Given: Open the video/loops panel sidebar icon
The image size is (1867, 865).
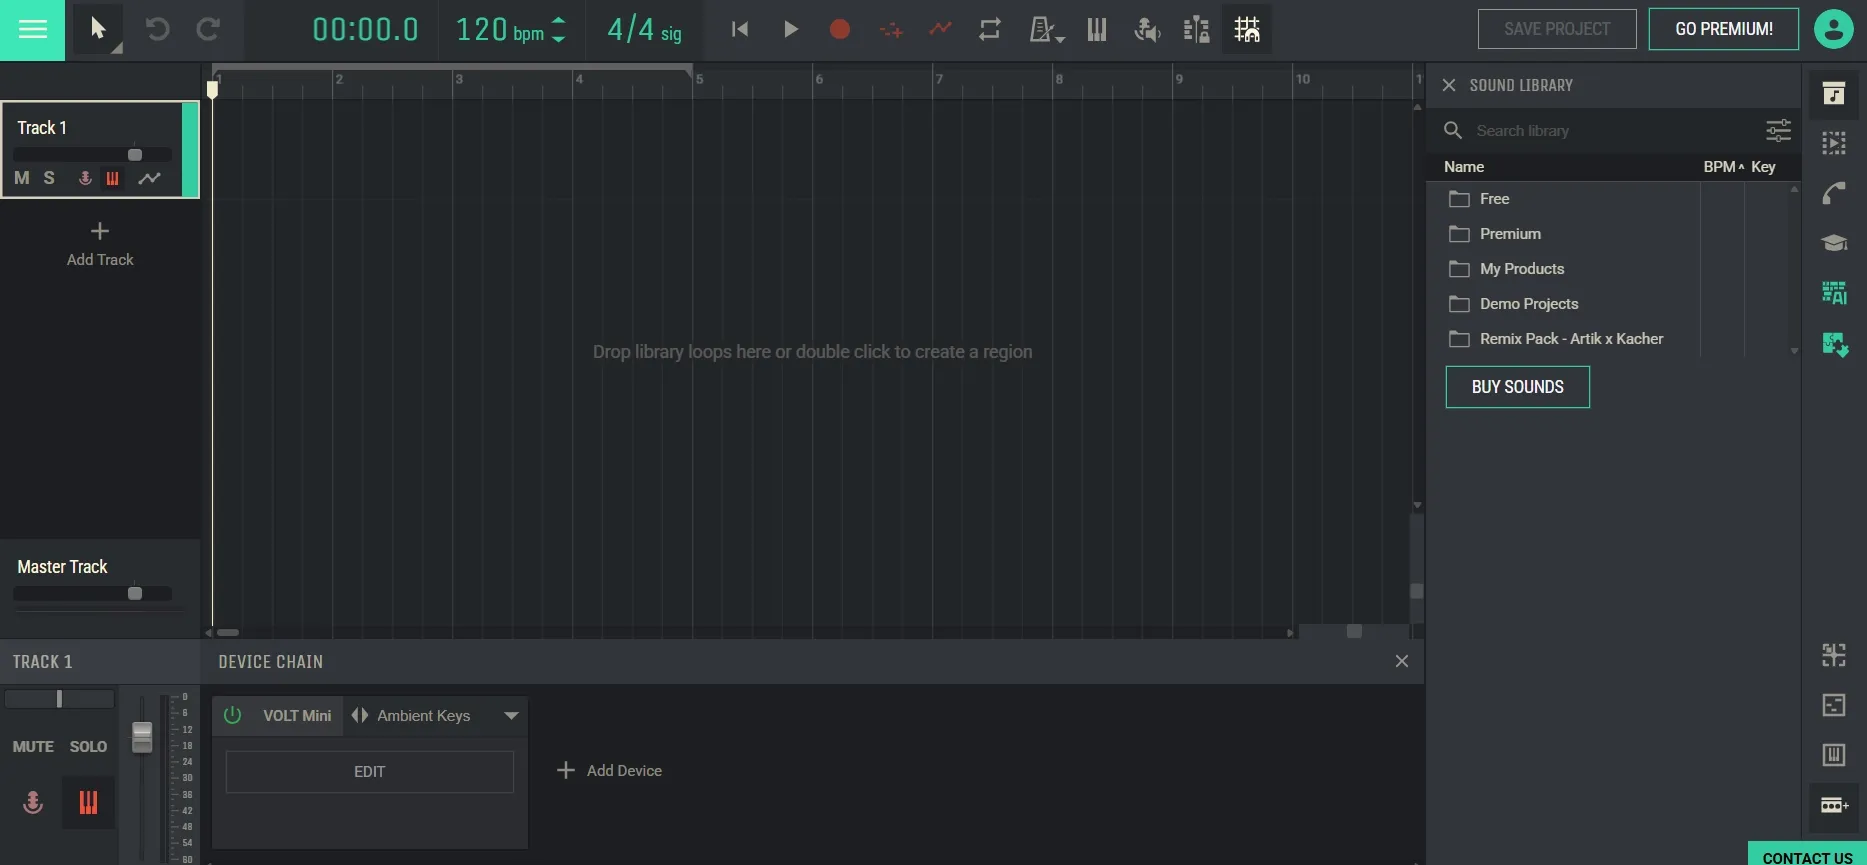Looking at the screenshot, I should tap(1834, 143).
